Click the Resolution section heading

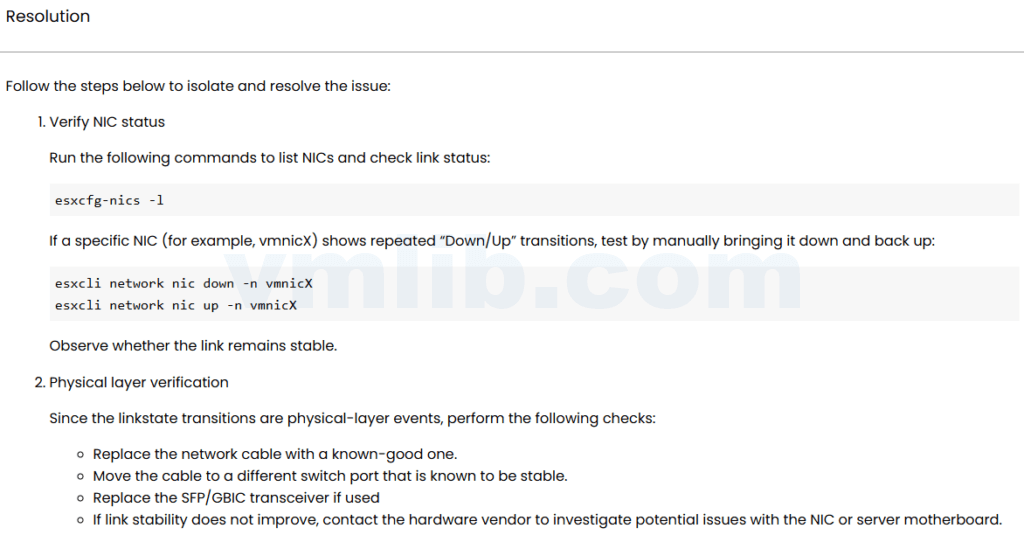pos(48,17)
